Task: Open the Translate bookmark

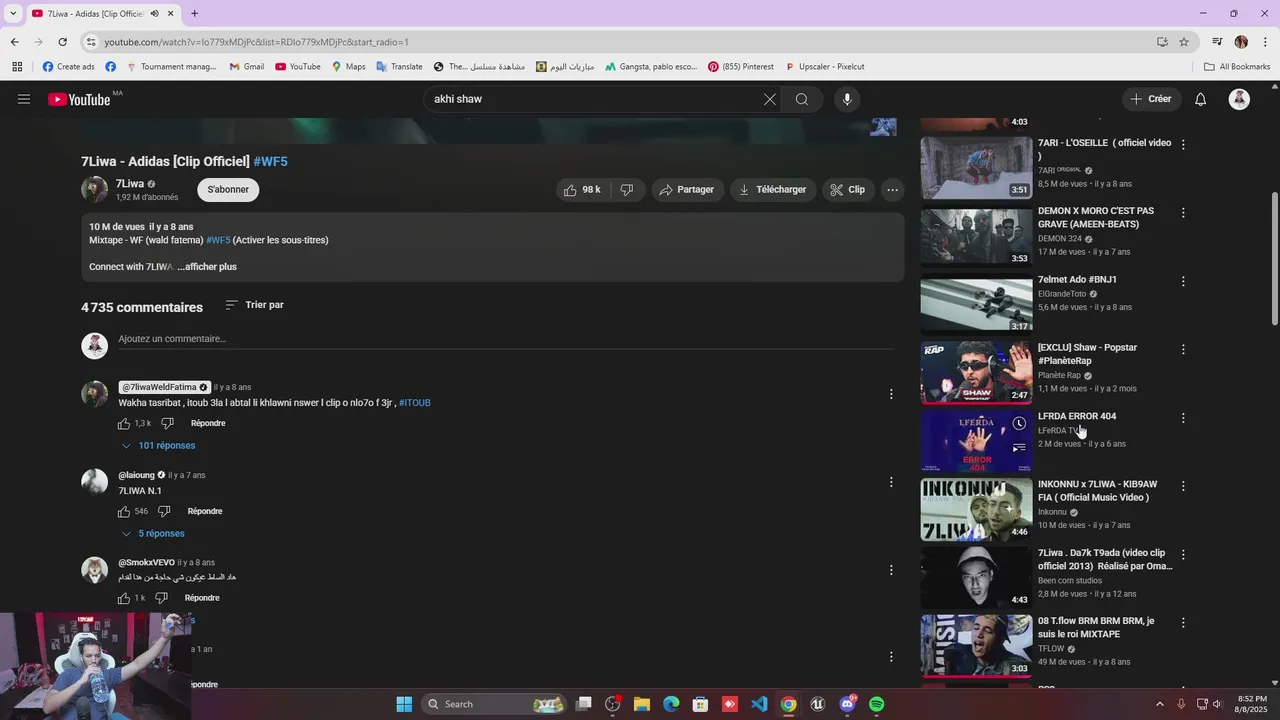Action: coord(399,67)
